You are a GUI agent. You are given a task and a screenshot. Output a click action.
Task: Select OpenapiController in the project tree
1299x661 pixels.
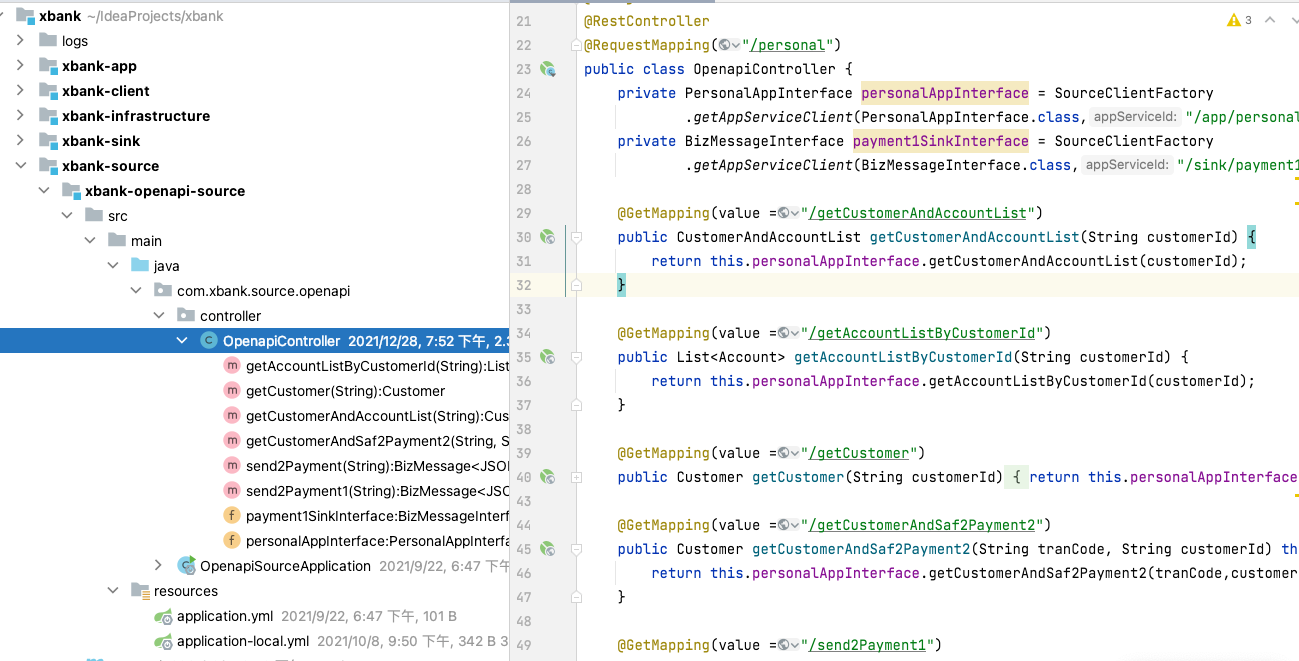(281, 341)
